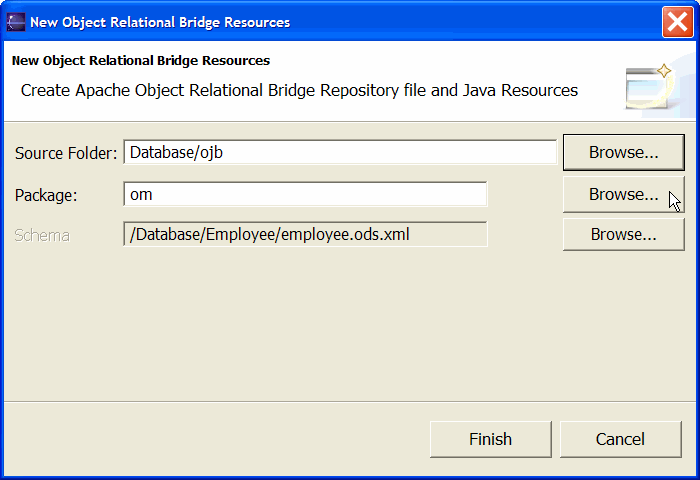
Task: Click the grayed-out Schema label
Action: tap(42, 235)
